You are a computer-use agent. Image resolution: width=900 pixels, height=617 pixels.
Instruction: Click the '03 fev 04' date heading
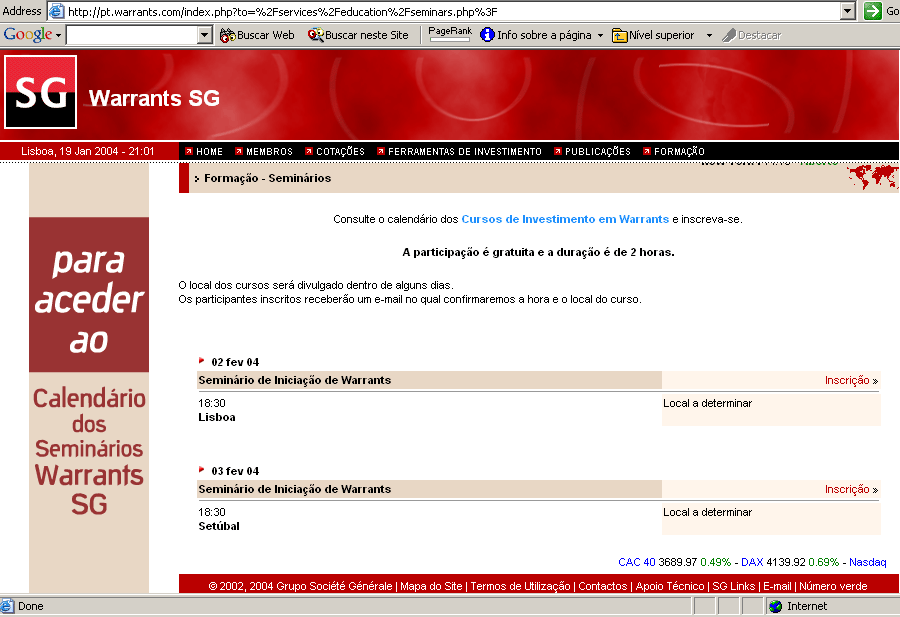[235, 471]
